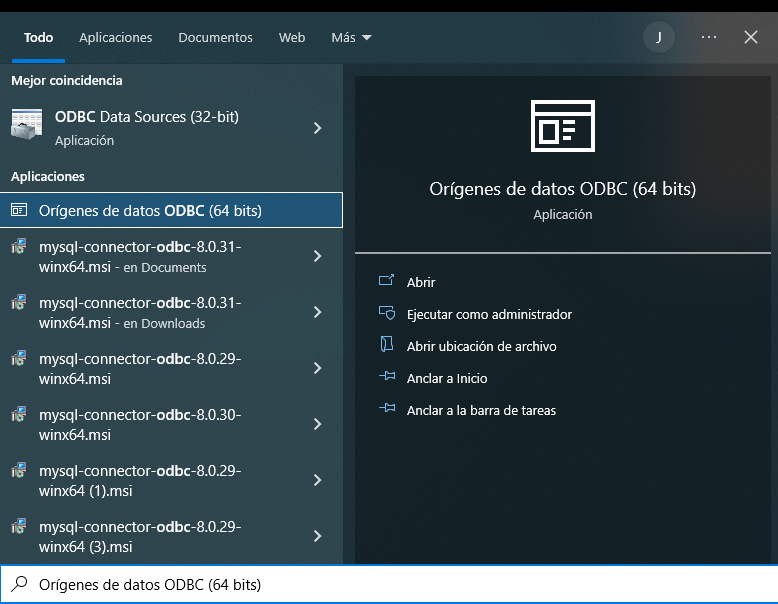Open mysql-connector-odbc-8.0.29-winx64.msi result
Screen dimensions: 778x604
coord(171,368)
